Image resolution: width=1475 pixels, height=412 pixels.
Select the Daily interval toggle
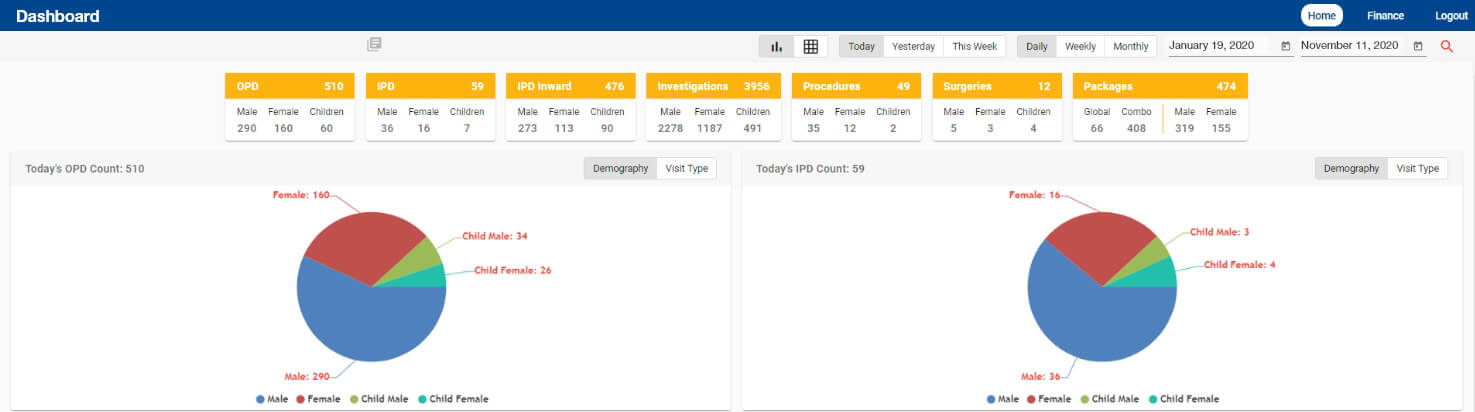tap(1037, 46)
